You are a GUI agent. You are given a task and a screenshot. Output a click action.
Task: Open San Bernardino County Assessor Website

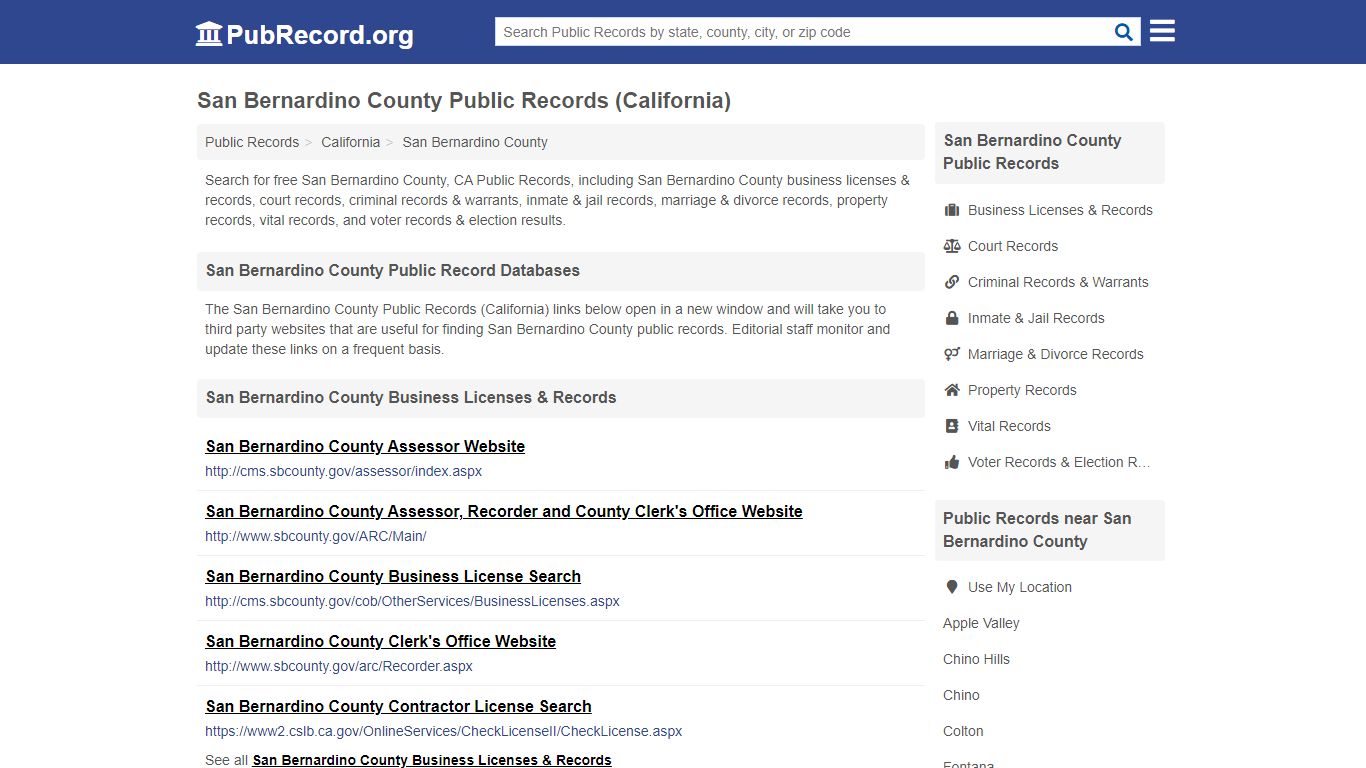(x=365, y=447)
